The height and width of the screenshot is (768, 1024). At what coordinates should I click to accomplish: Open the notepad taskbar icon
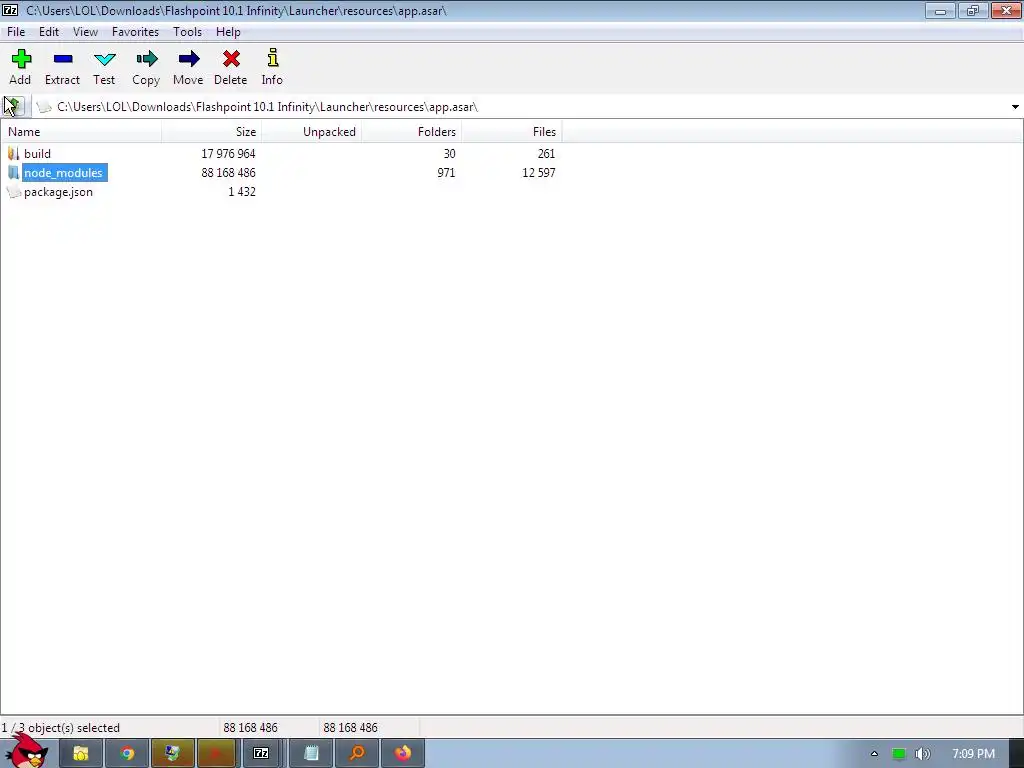tap(312, 754)
